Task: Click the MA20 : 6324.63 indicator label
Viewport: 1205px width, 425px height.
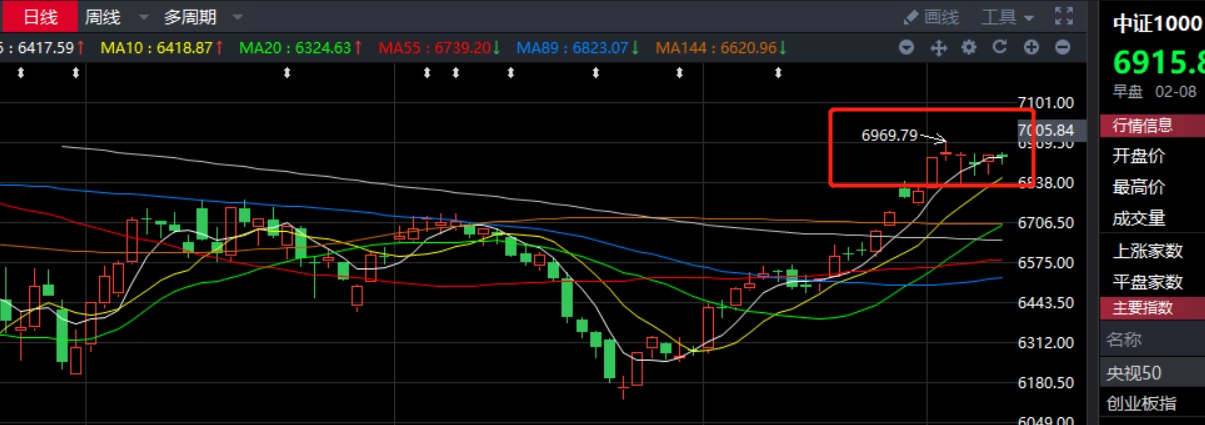Action: [302, 47]
